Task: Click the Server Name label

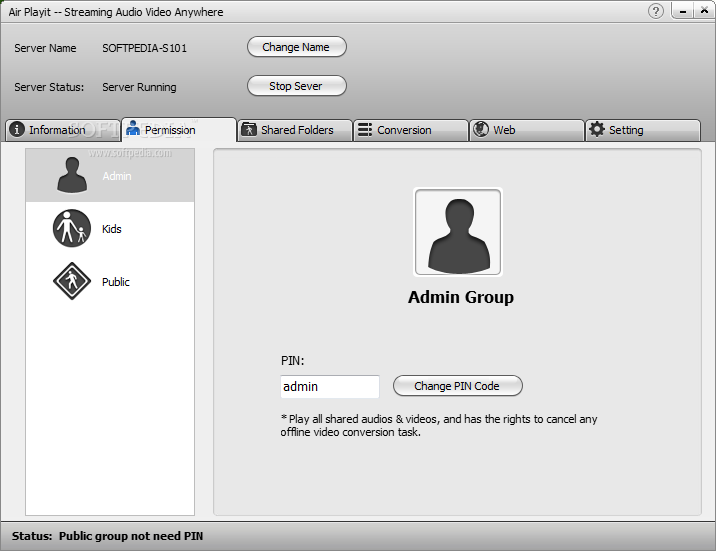Action: (45, 48)
